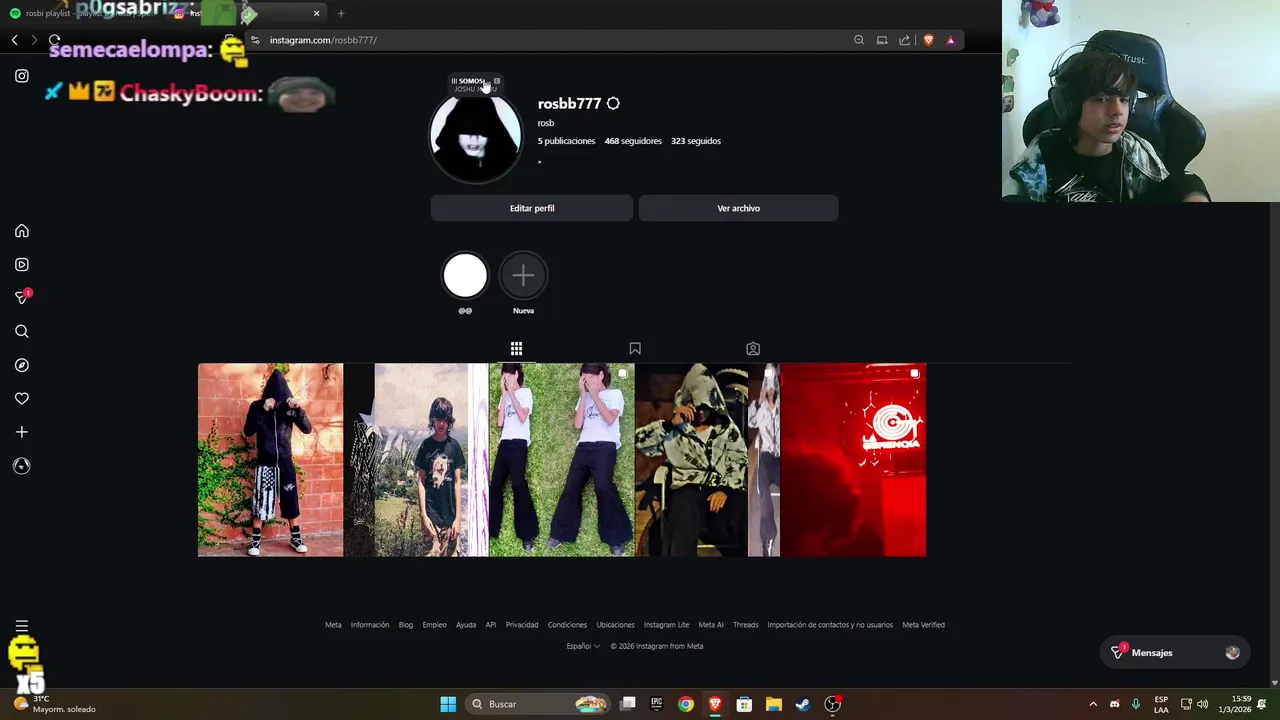Open Meta footer link
This screenshot has width=1280, height=720.
coord(333,625)
